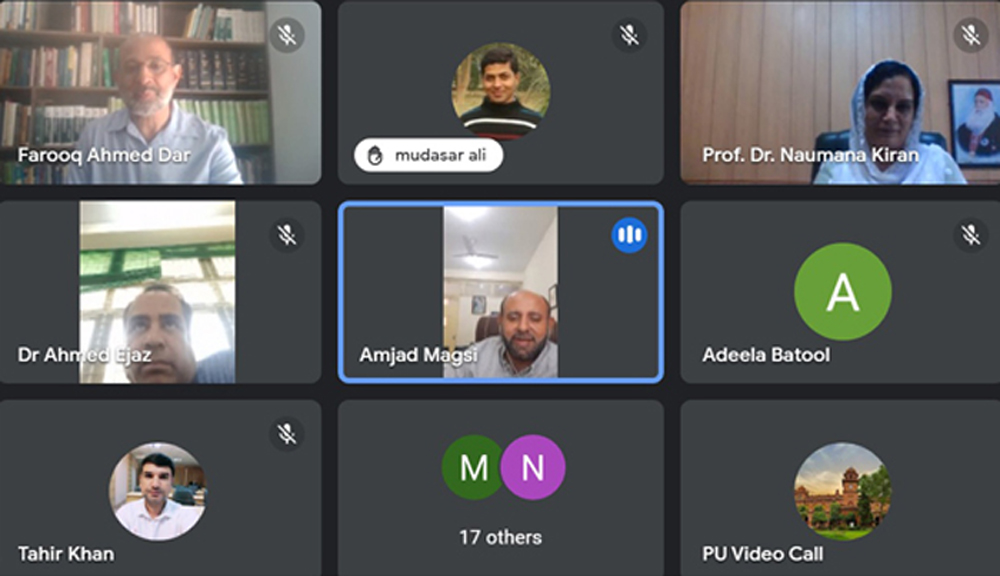Click the green M avatar circle
Image resolution: width=1000 pixels, height=576 pixels.
click(473, 467)
